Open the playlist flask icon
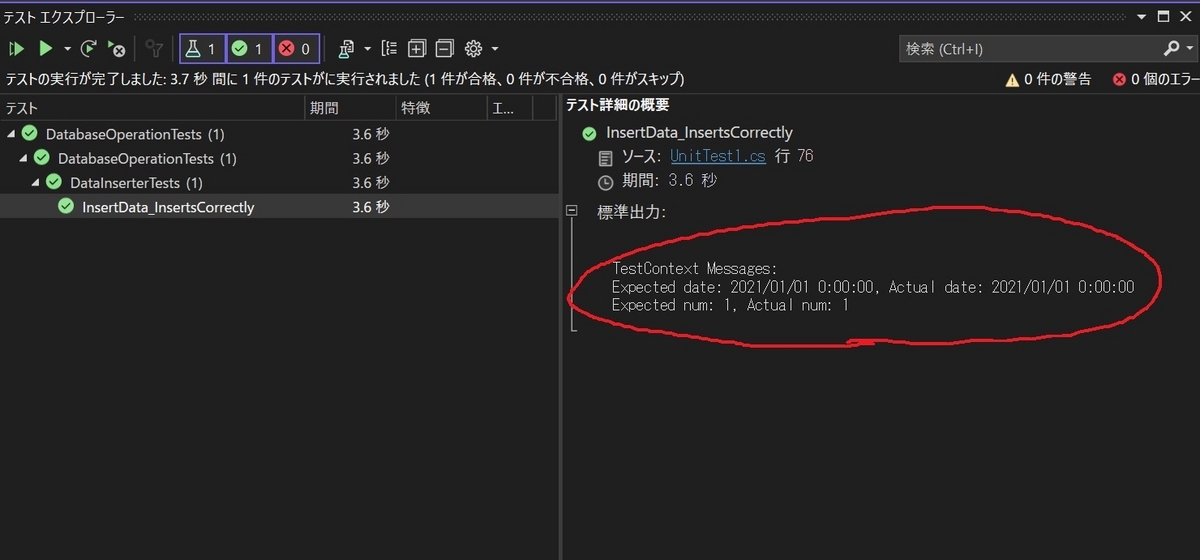The image size is (1200, 560). (x=347, y=48)
